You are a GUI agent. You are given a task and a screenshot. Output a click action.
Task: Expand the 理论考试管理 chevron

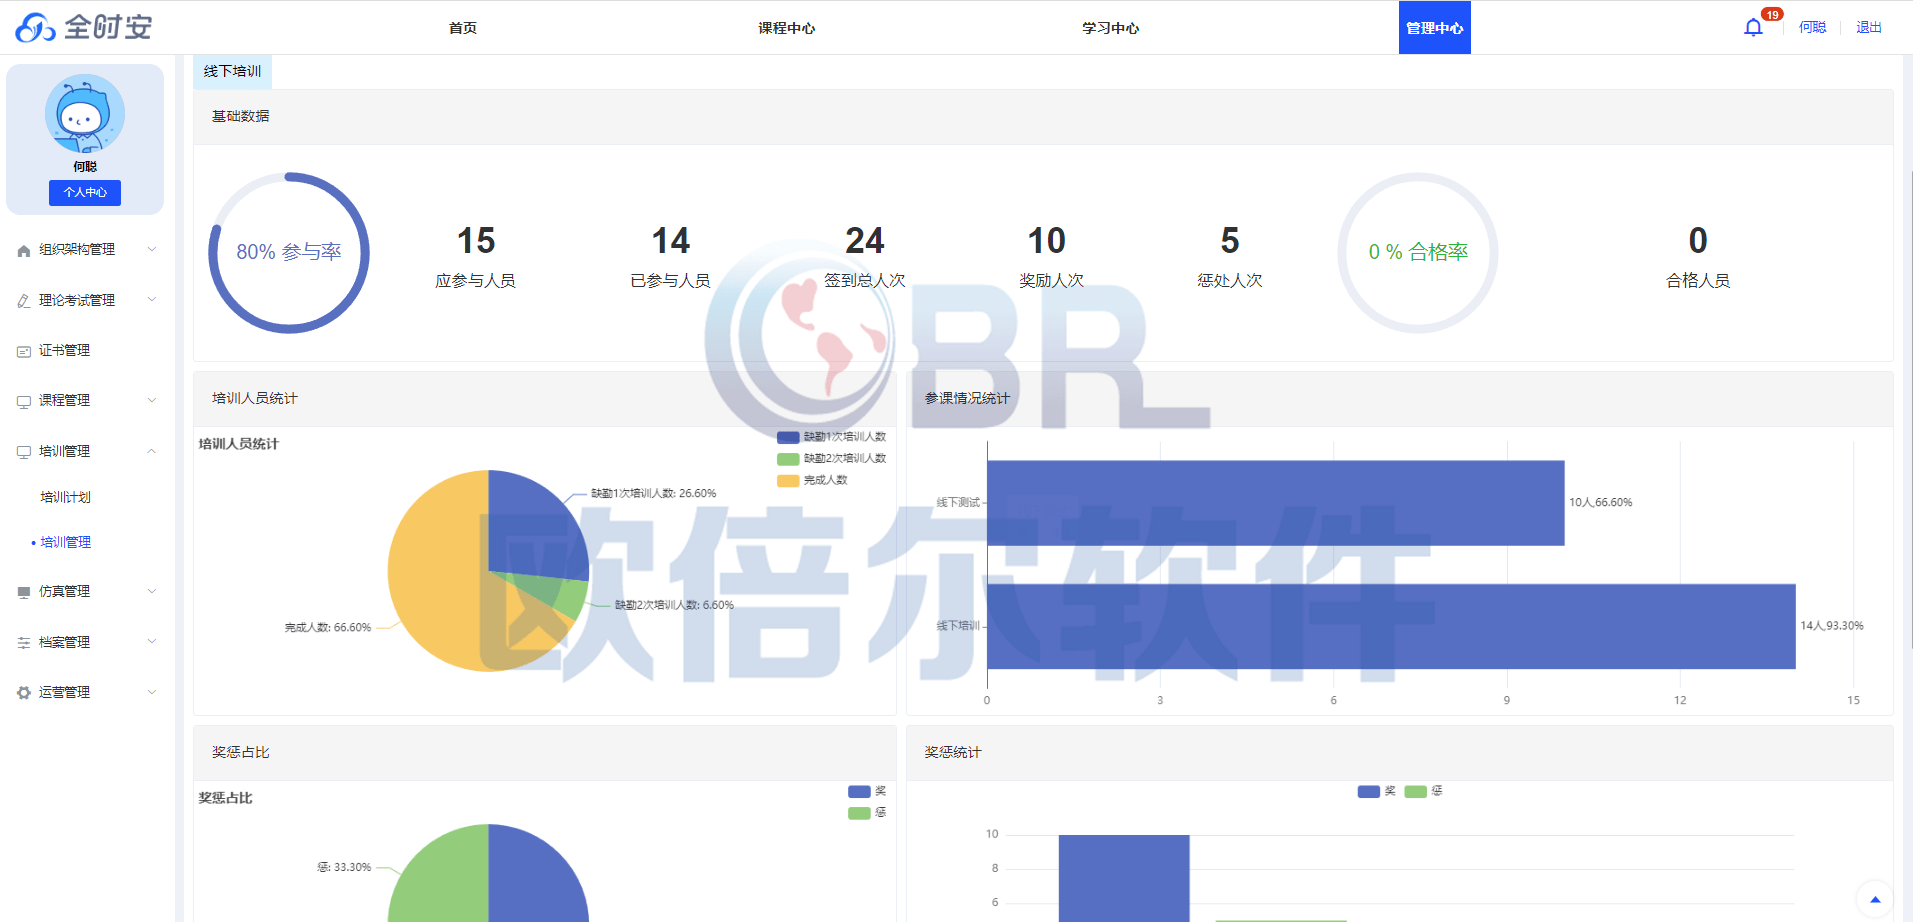click(152, 299)
